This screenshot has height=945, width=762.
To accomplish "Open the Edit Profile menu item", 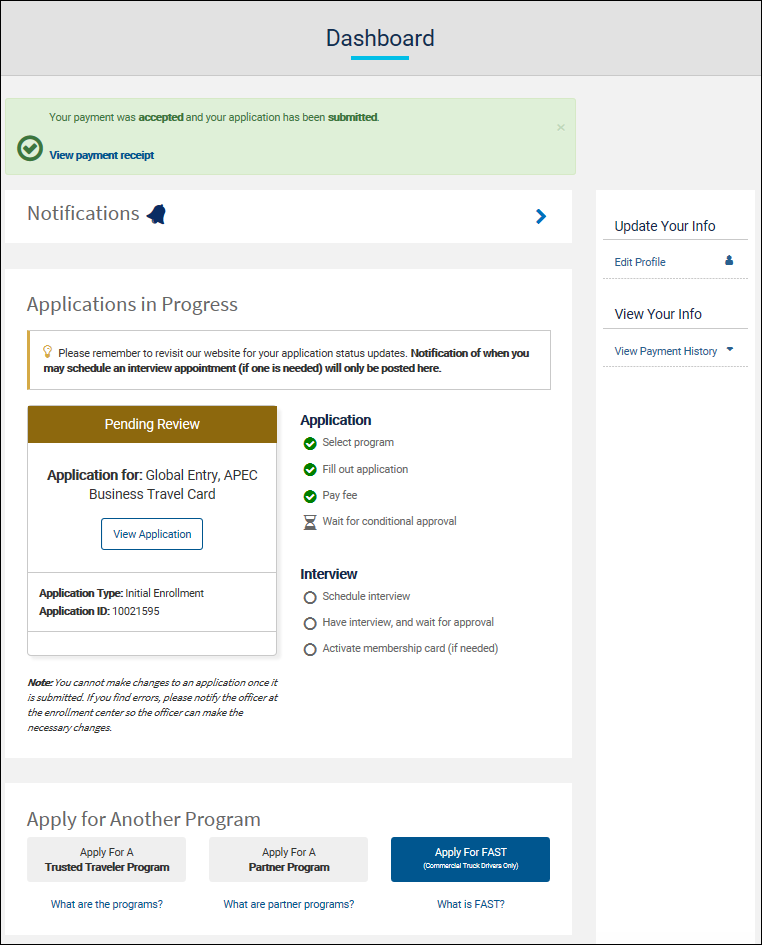I will (x=640, y=262).
